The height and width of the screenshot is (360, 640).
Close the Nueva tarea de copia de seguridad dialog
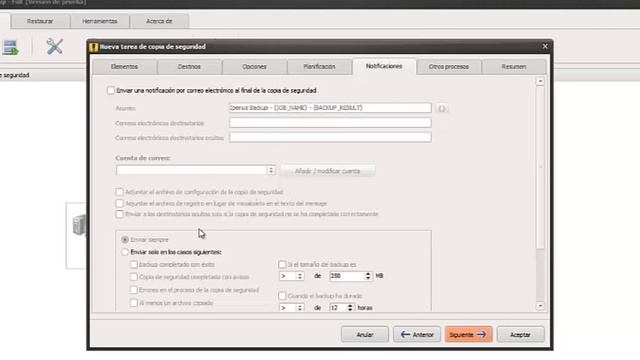545,47
